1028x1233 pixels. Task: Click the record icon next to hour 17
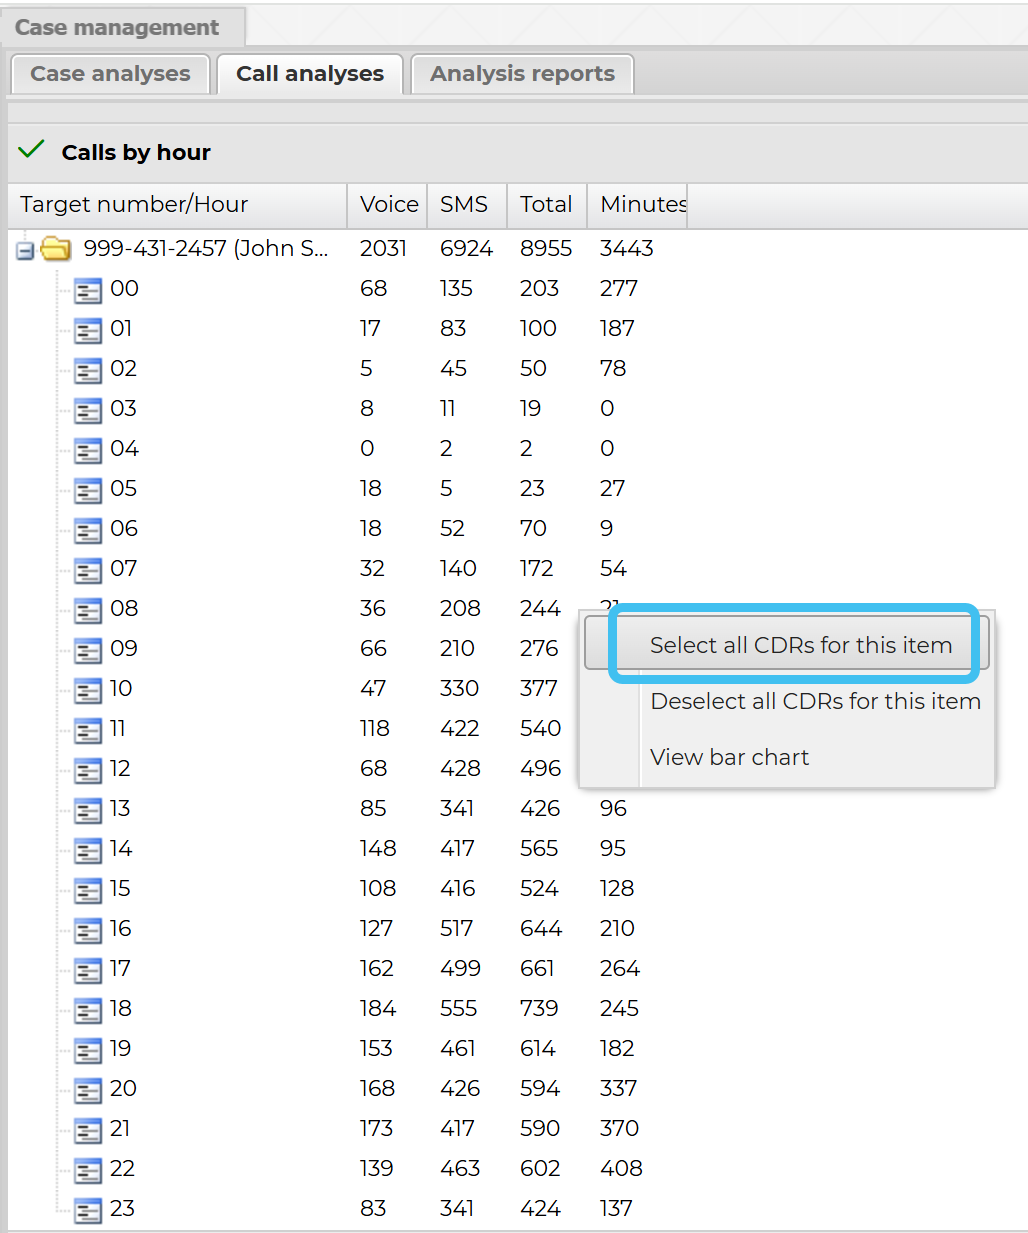(88, 969)
